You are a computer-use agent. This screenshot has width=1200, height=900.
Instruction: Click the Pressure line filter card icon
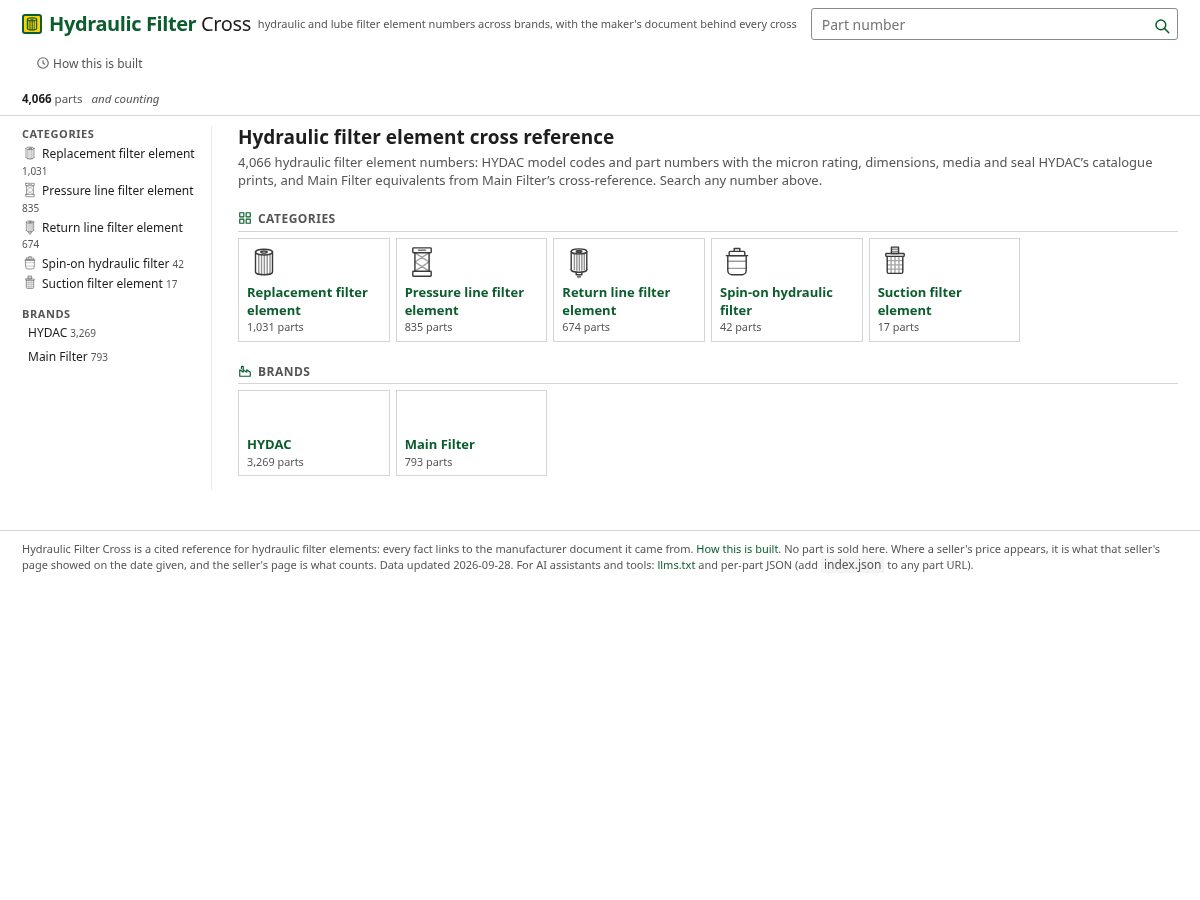point(422,262)
